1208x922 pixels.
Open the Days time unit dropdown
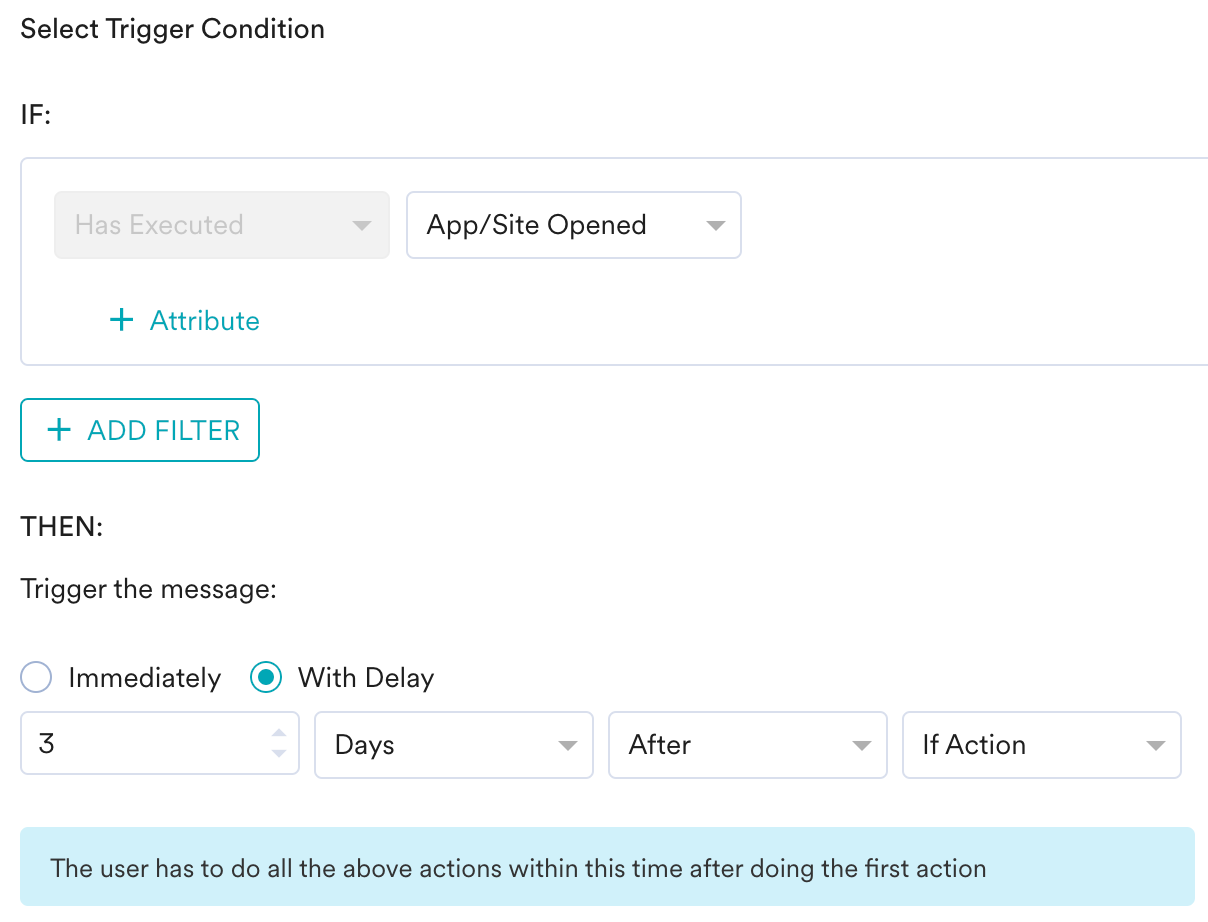pos(440,745)
